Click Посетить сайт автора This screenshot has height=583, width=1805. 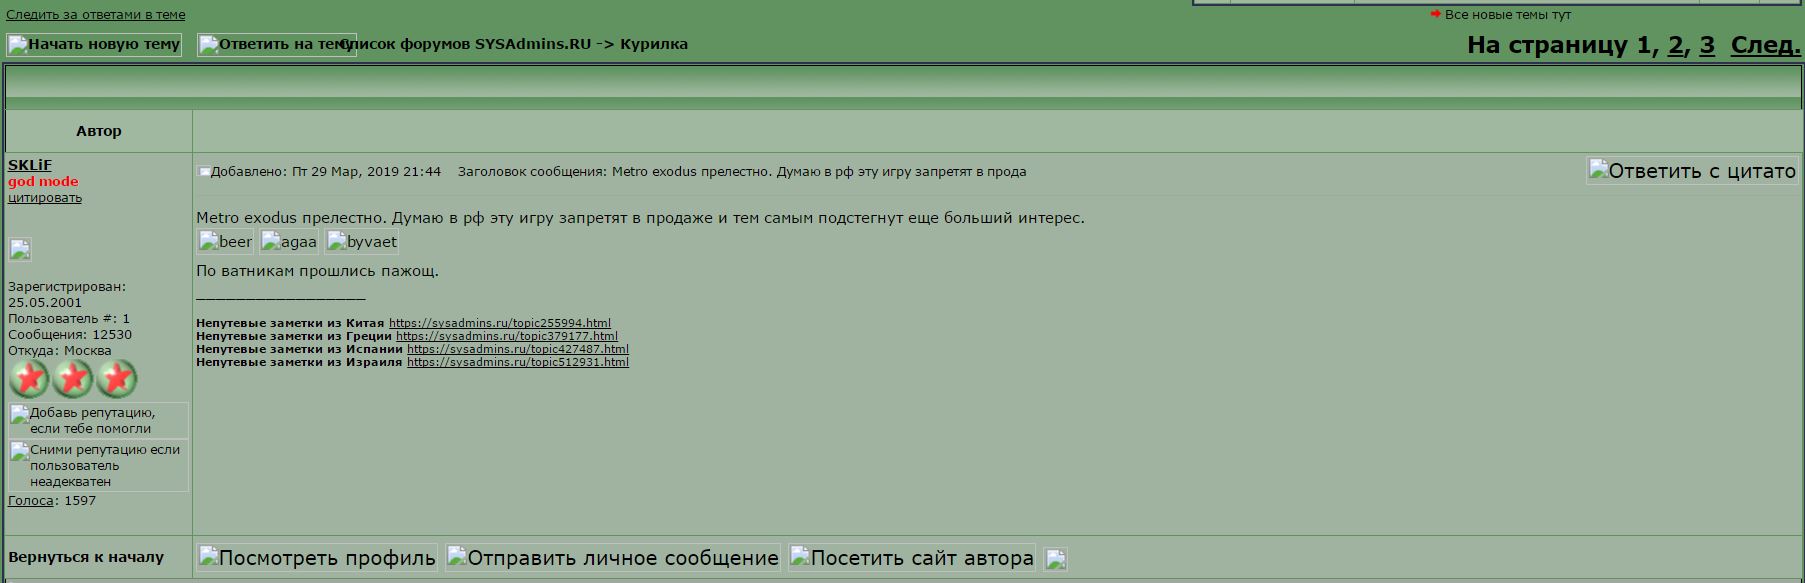click(912, 558)
